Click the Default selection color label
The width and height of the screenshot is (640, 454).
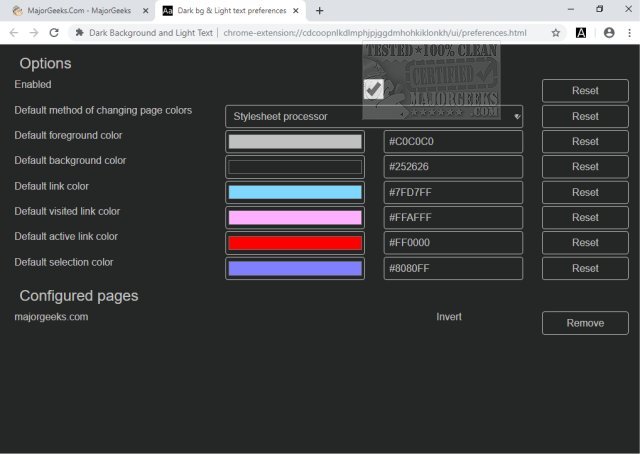click(x=64, y=262)
